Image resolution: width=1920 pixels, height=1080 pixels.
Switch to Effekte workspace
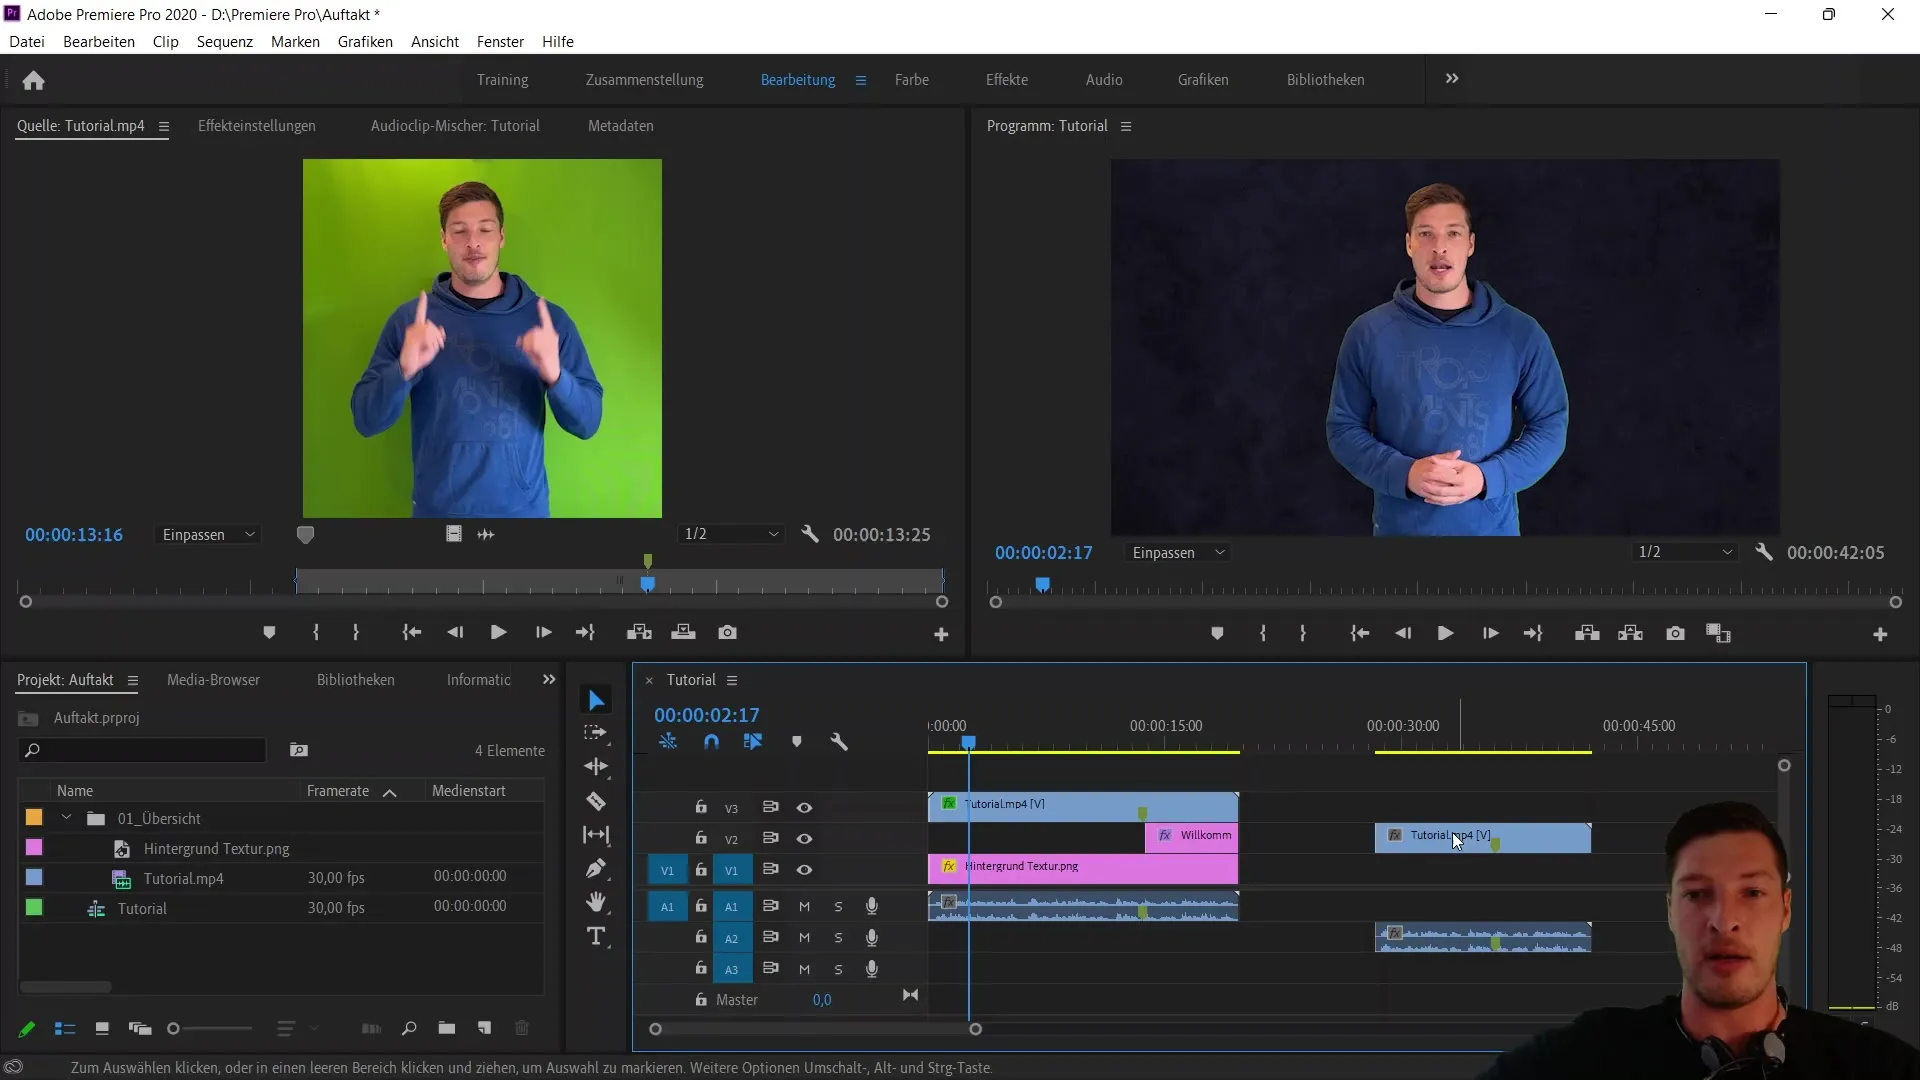(1007, 79)
